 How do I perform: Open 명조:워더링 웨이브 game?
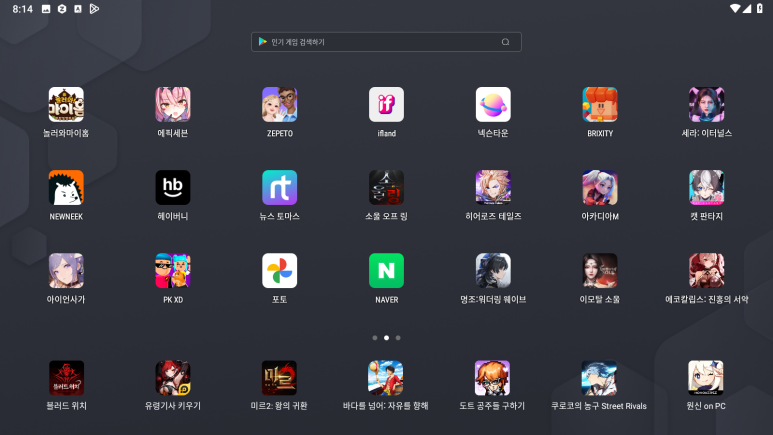pyautogui.click(x=493, y=271)
